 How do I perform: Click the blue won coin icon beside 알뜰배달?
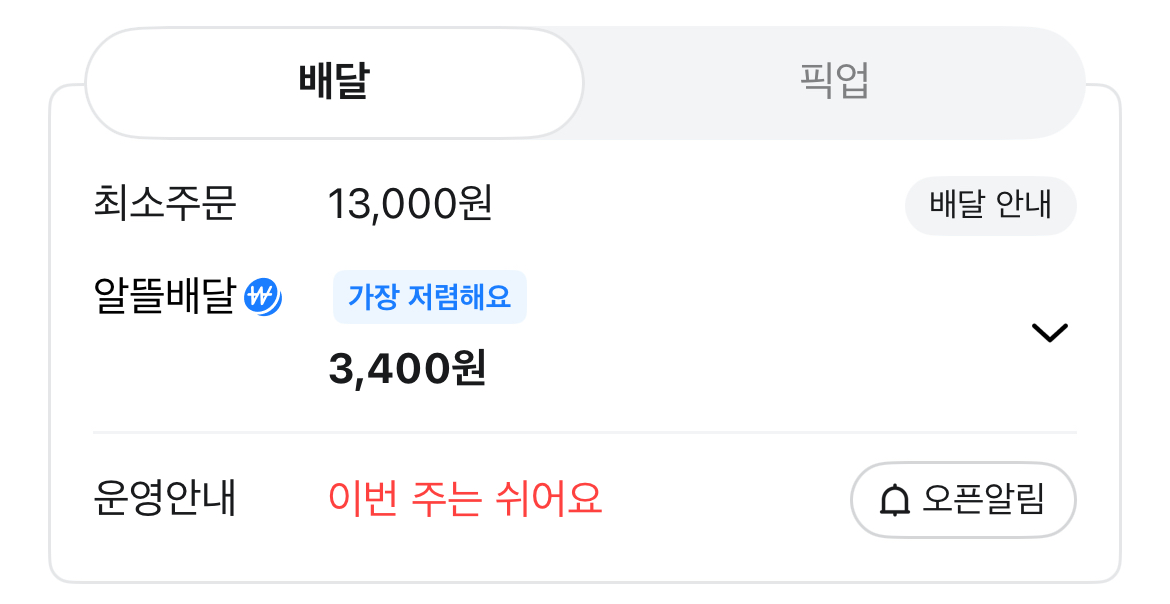[x=263, y=297]
